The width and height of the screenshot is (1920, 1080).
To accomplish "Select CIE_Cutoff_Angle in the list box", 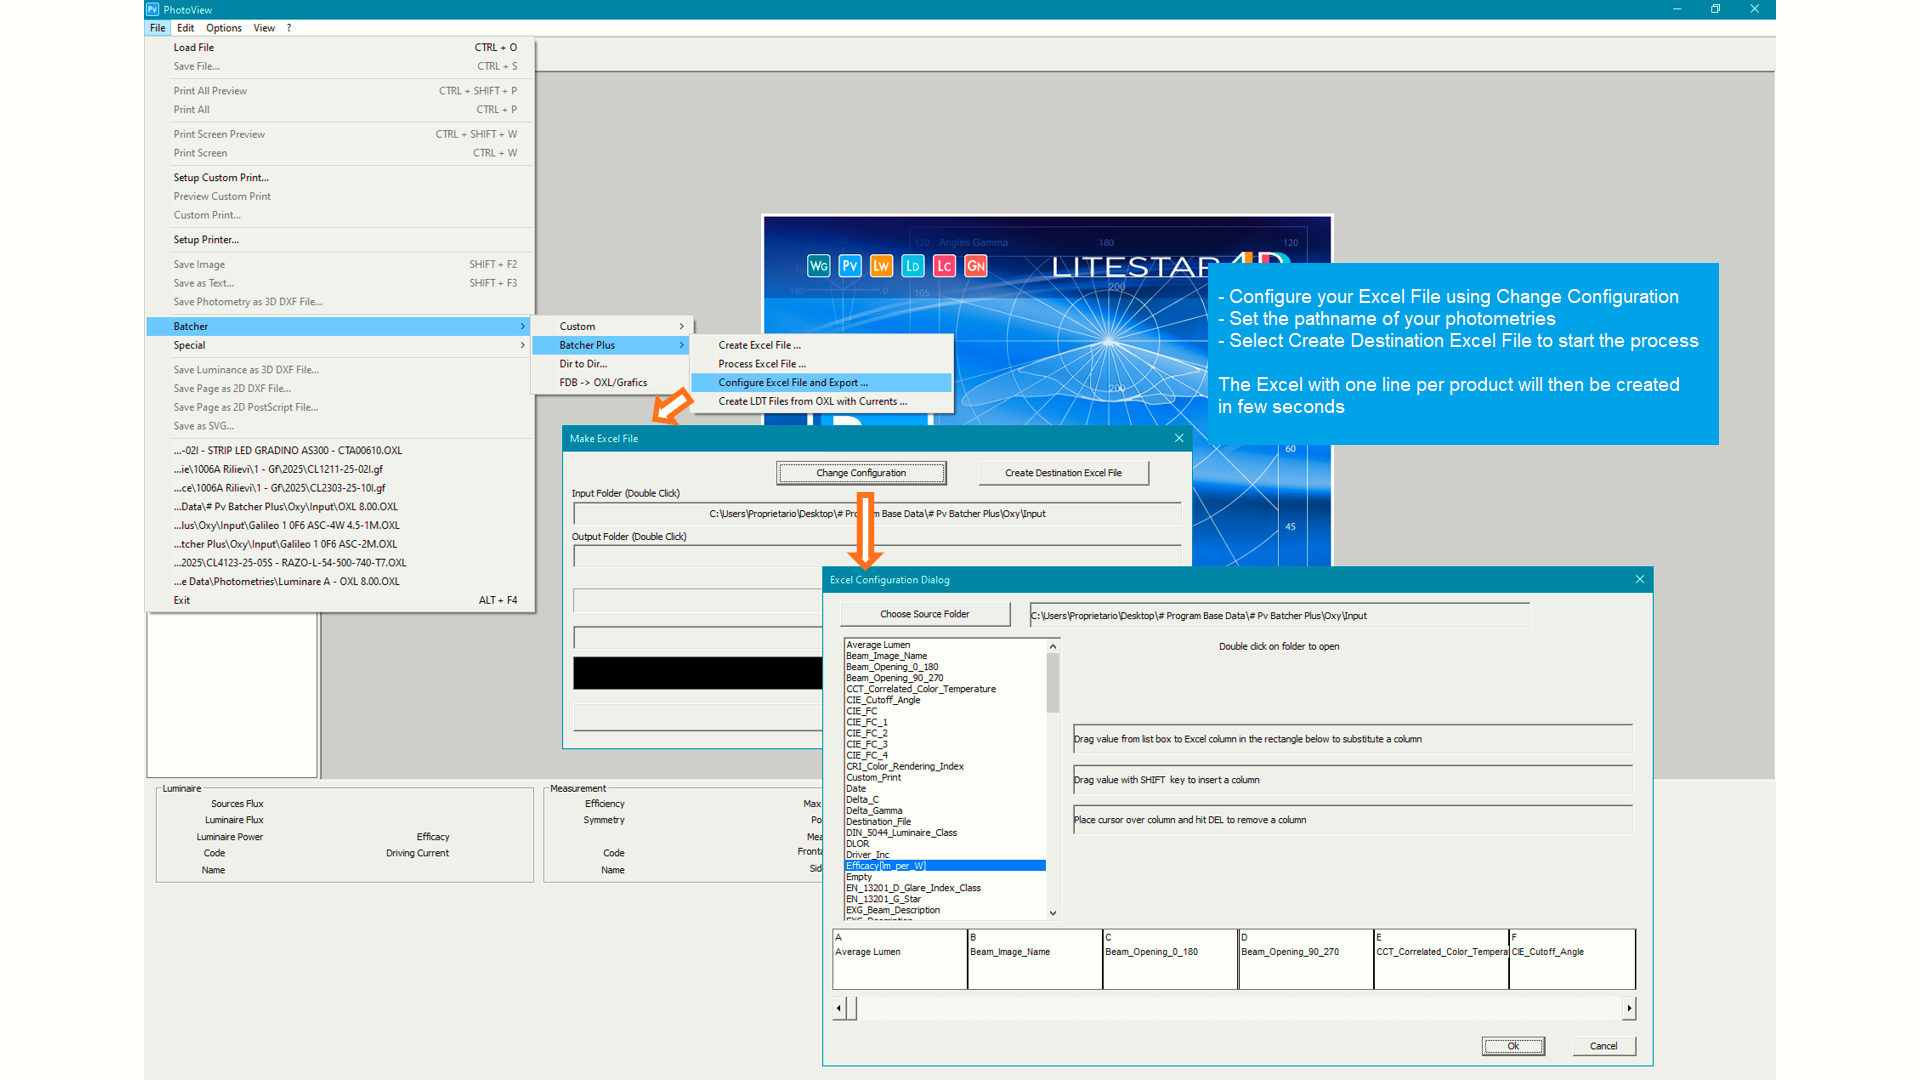I will (x=945, y=700).
